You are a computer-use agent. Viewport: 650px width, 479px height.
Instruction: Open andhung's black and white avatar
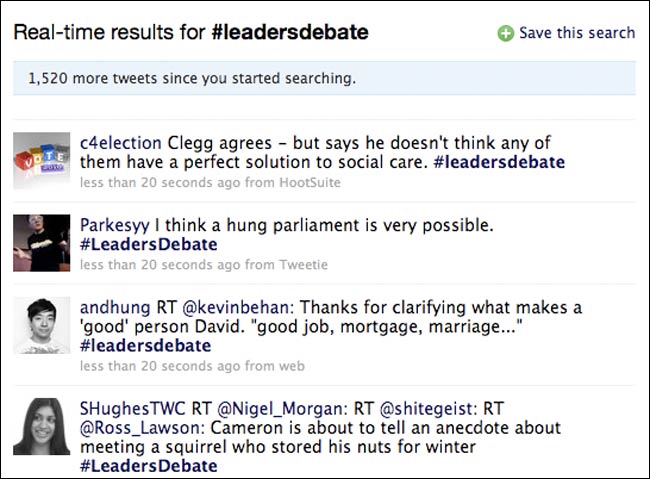coord(41,325)
